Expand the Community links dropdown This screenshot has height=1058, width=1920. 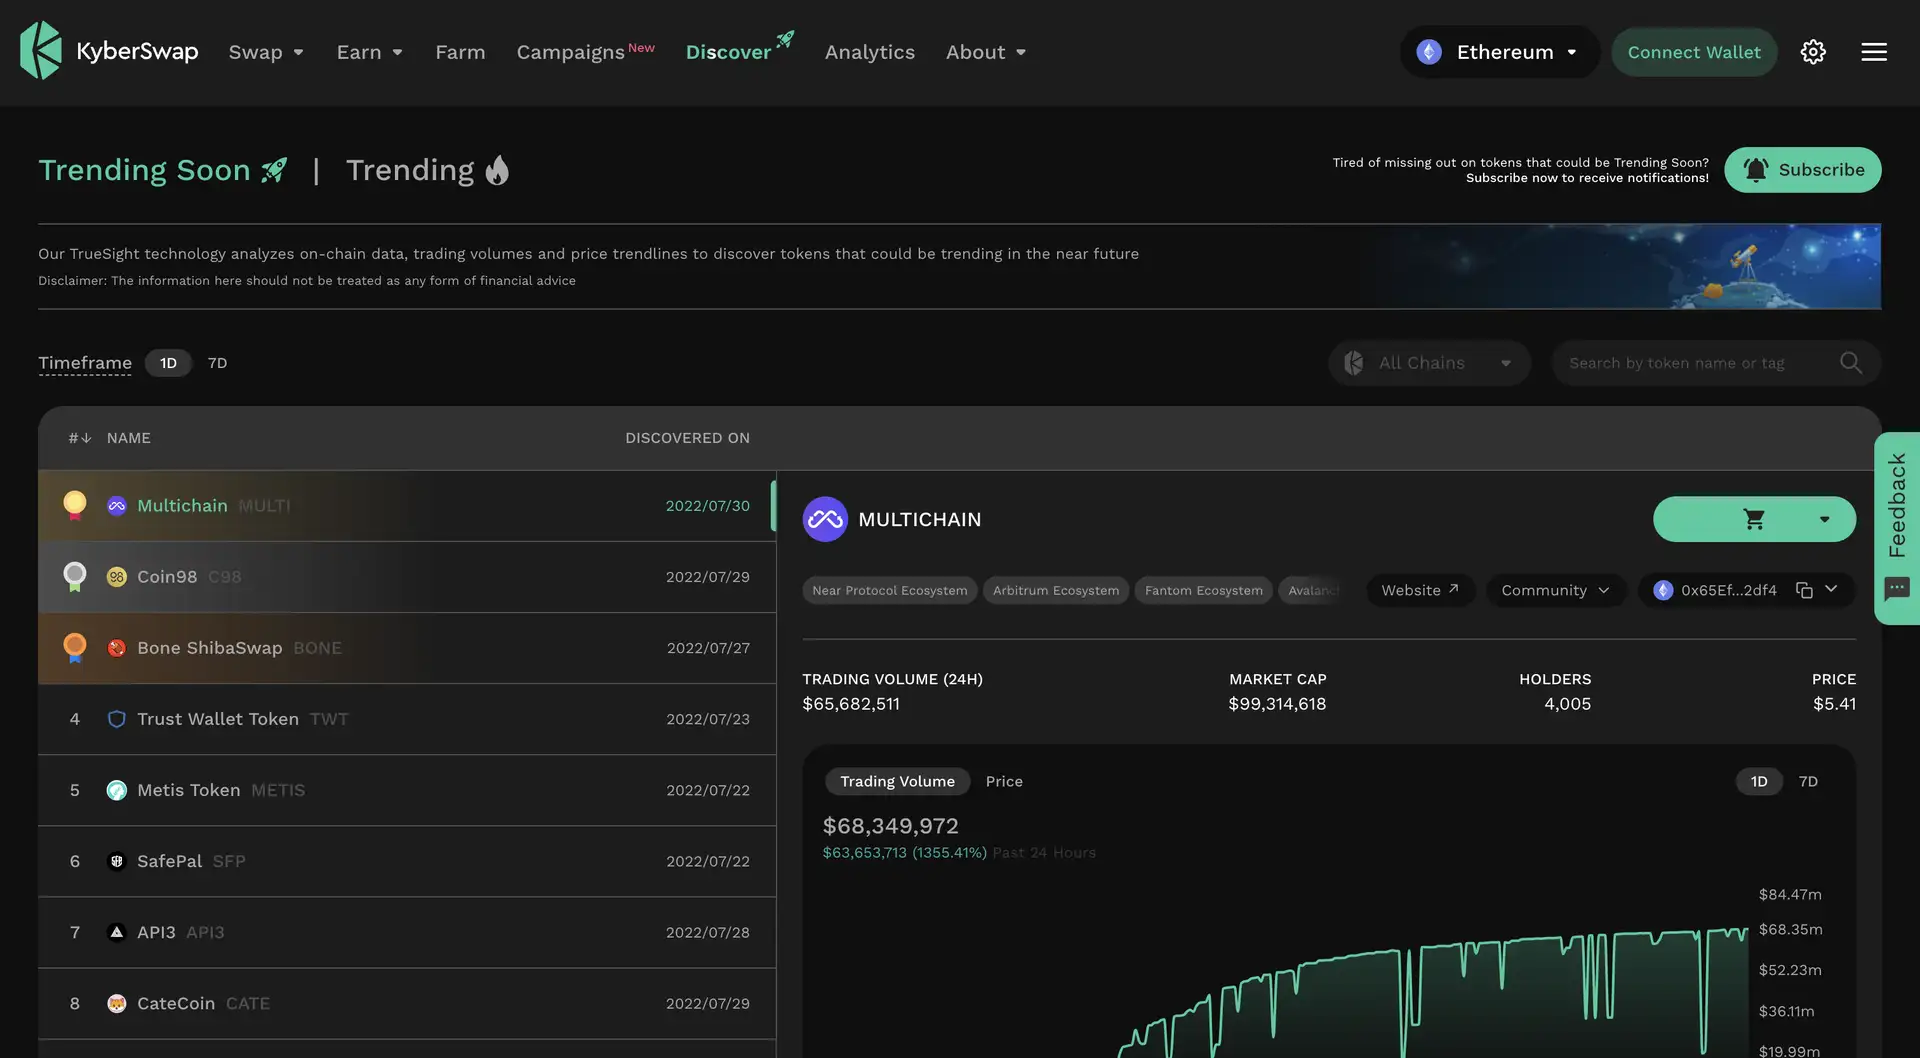(1555, 590)
